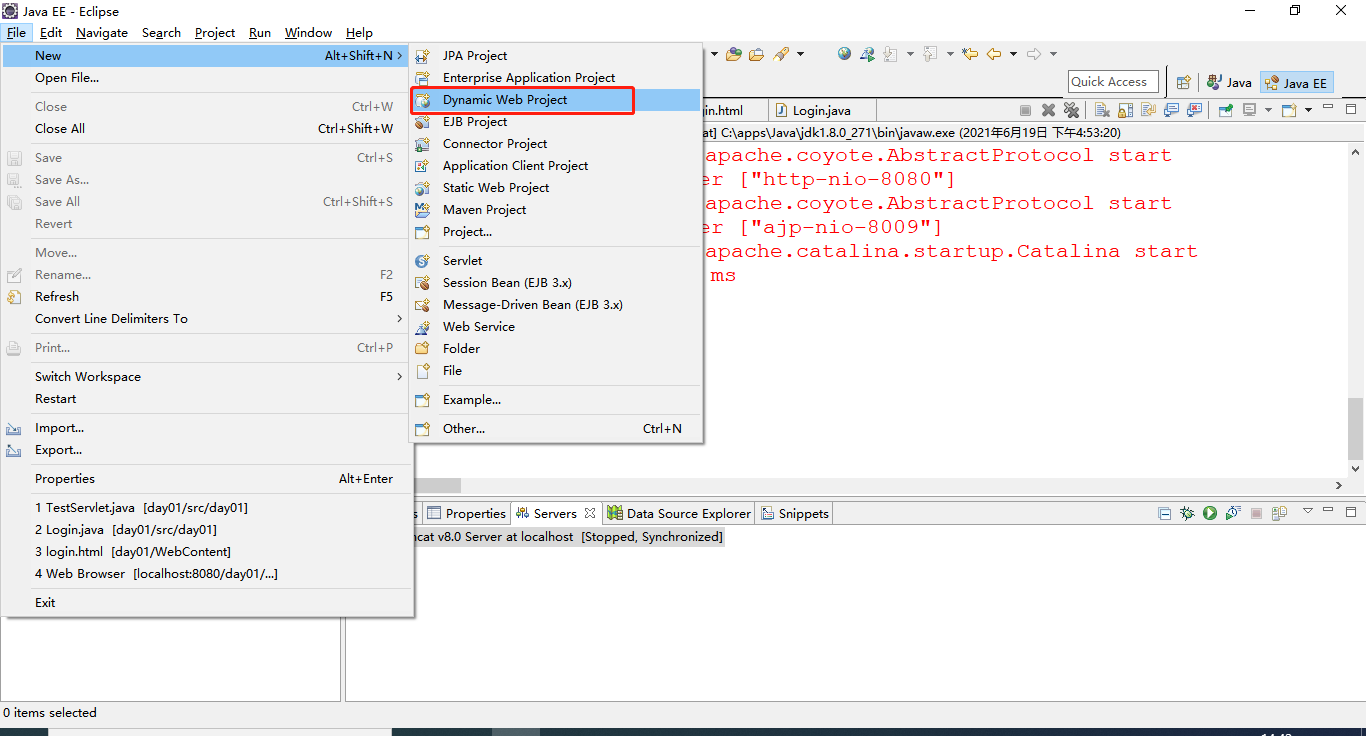The height and width of the screenshot is (736, 1366).
Task: Click Exit in the File menu
Action: click(x=207, y=603)
